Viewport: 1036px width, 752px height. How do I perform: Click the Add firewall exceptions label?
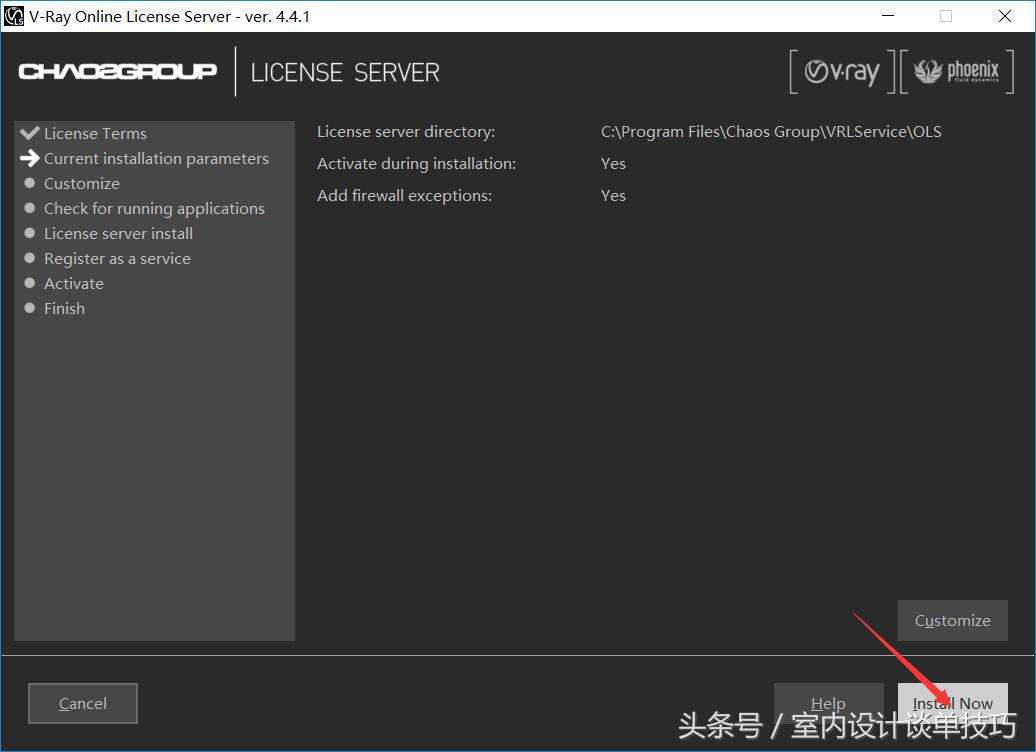click(x=404, y=196)
